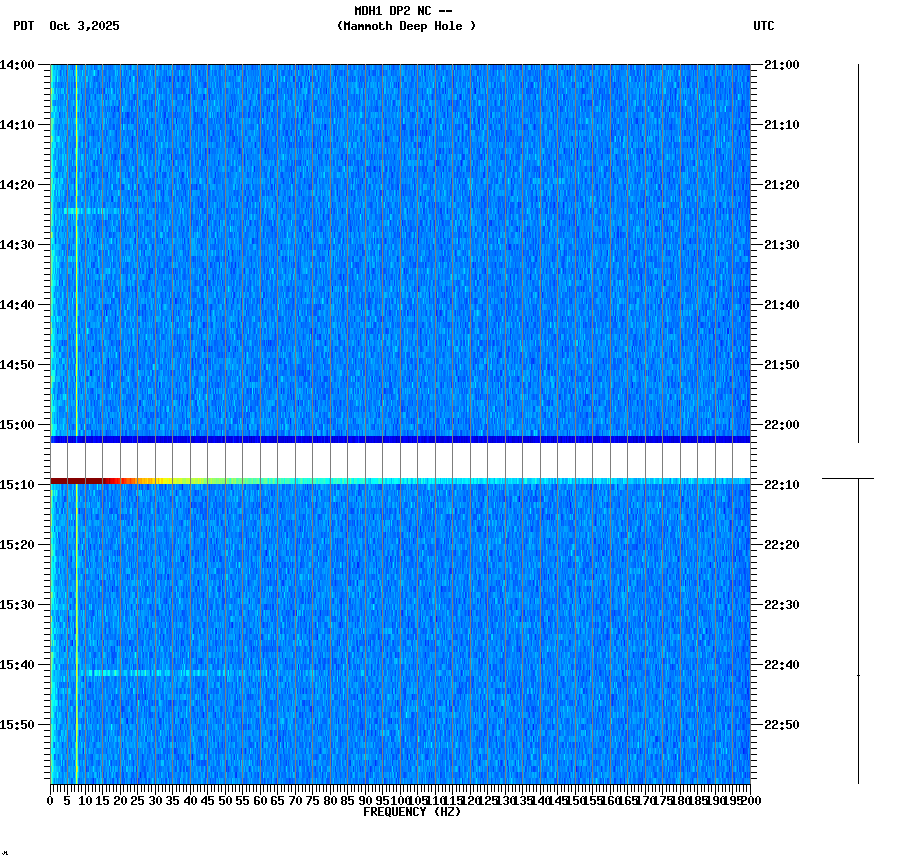Expand the white gap region between panels
Image resolution: width=902 pixels, height=864 pixels.
click(x=400, y=460)
